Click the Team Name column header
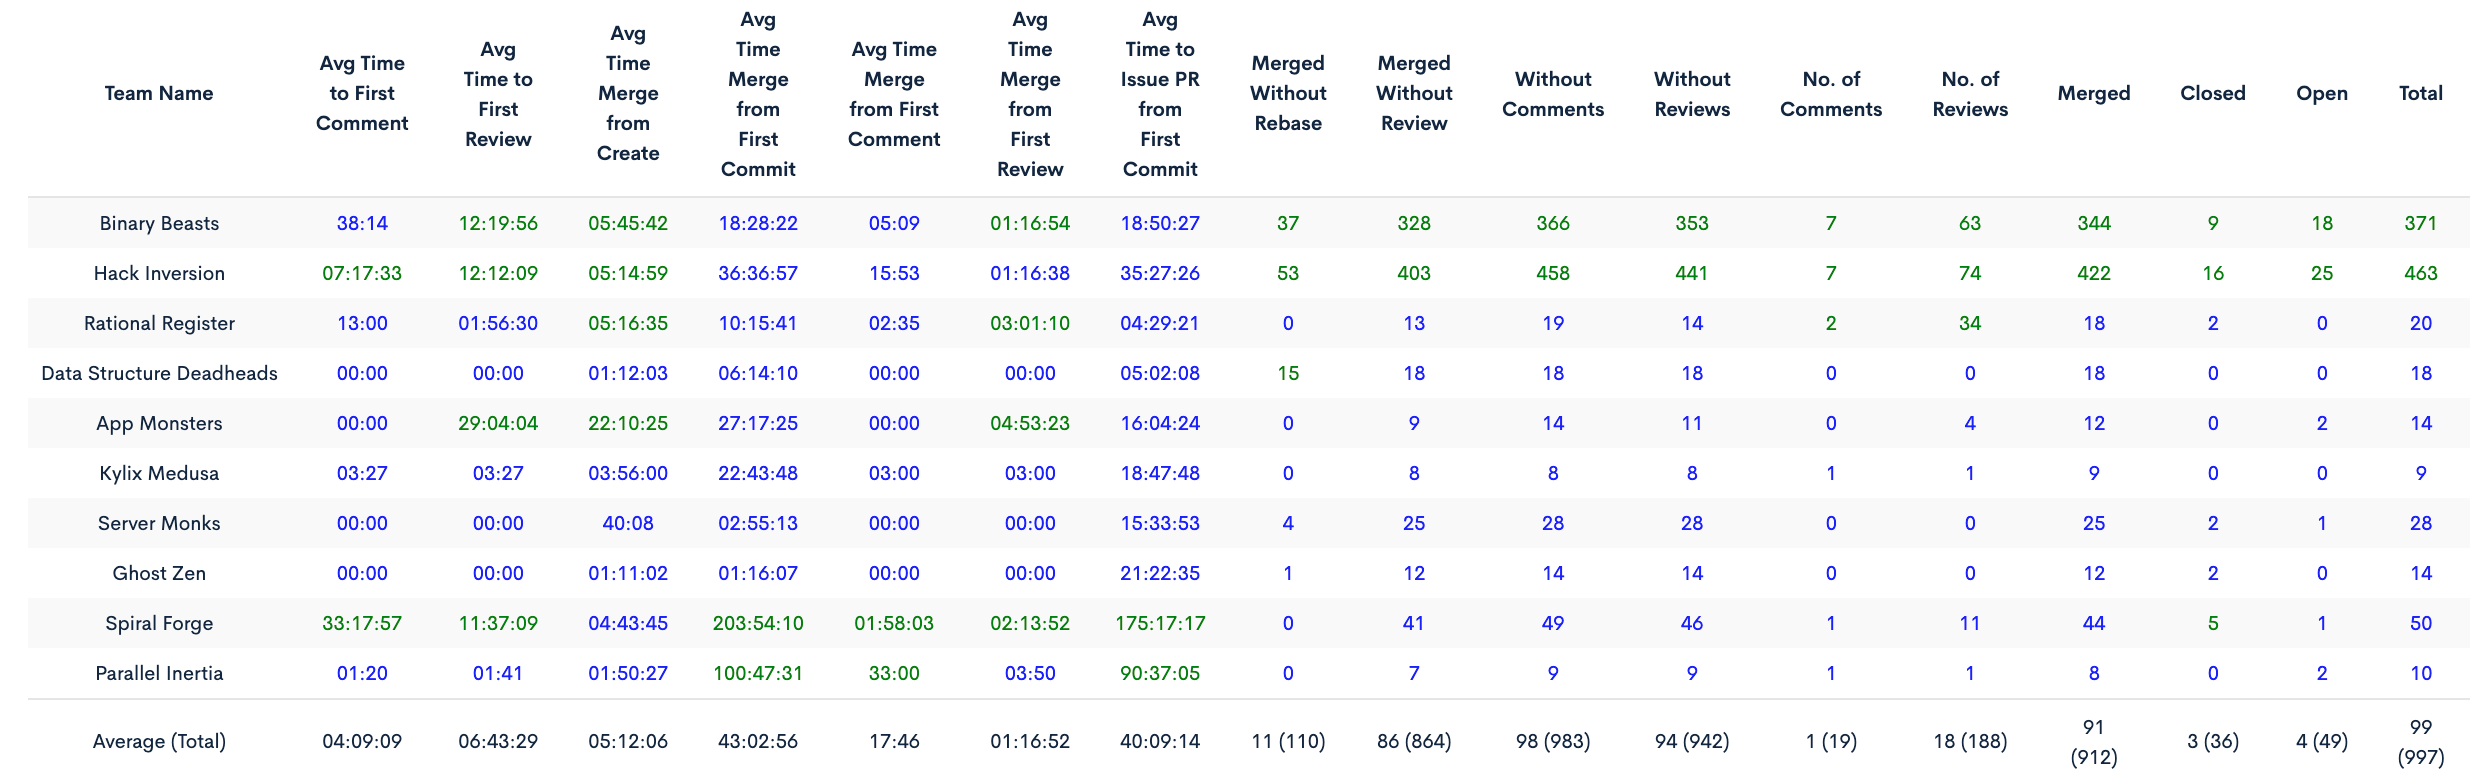Screen dimensions: 2486x780 click(x=159, y=93)
